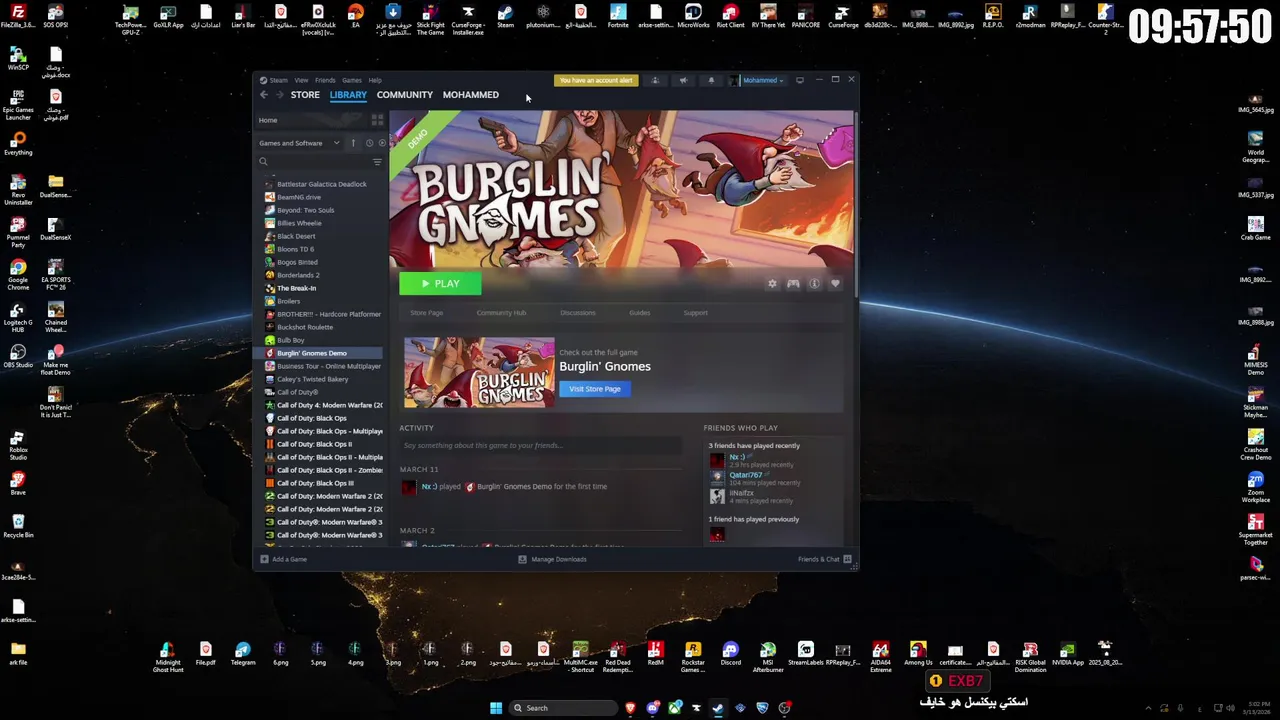Open the Steam menu
This screenshot has width=1280, height=720.
(x=278, y=80)
